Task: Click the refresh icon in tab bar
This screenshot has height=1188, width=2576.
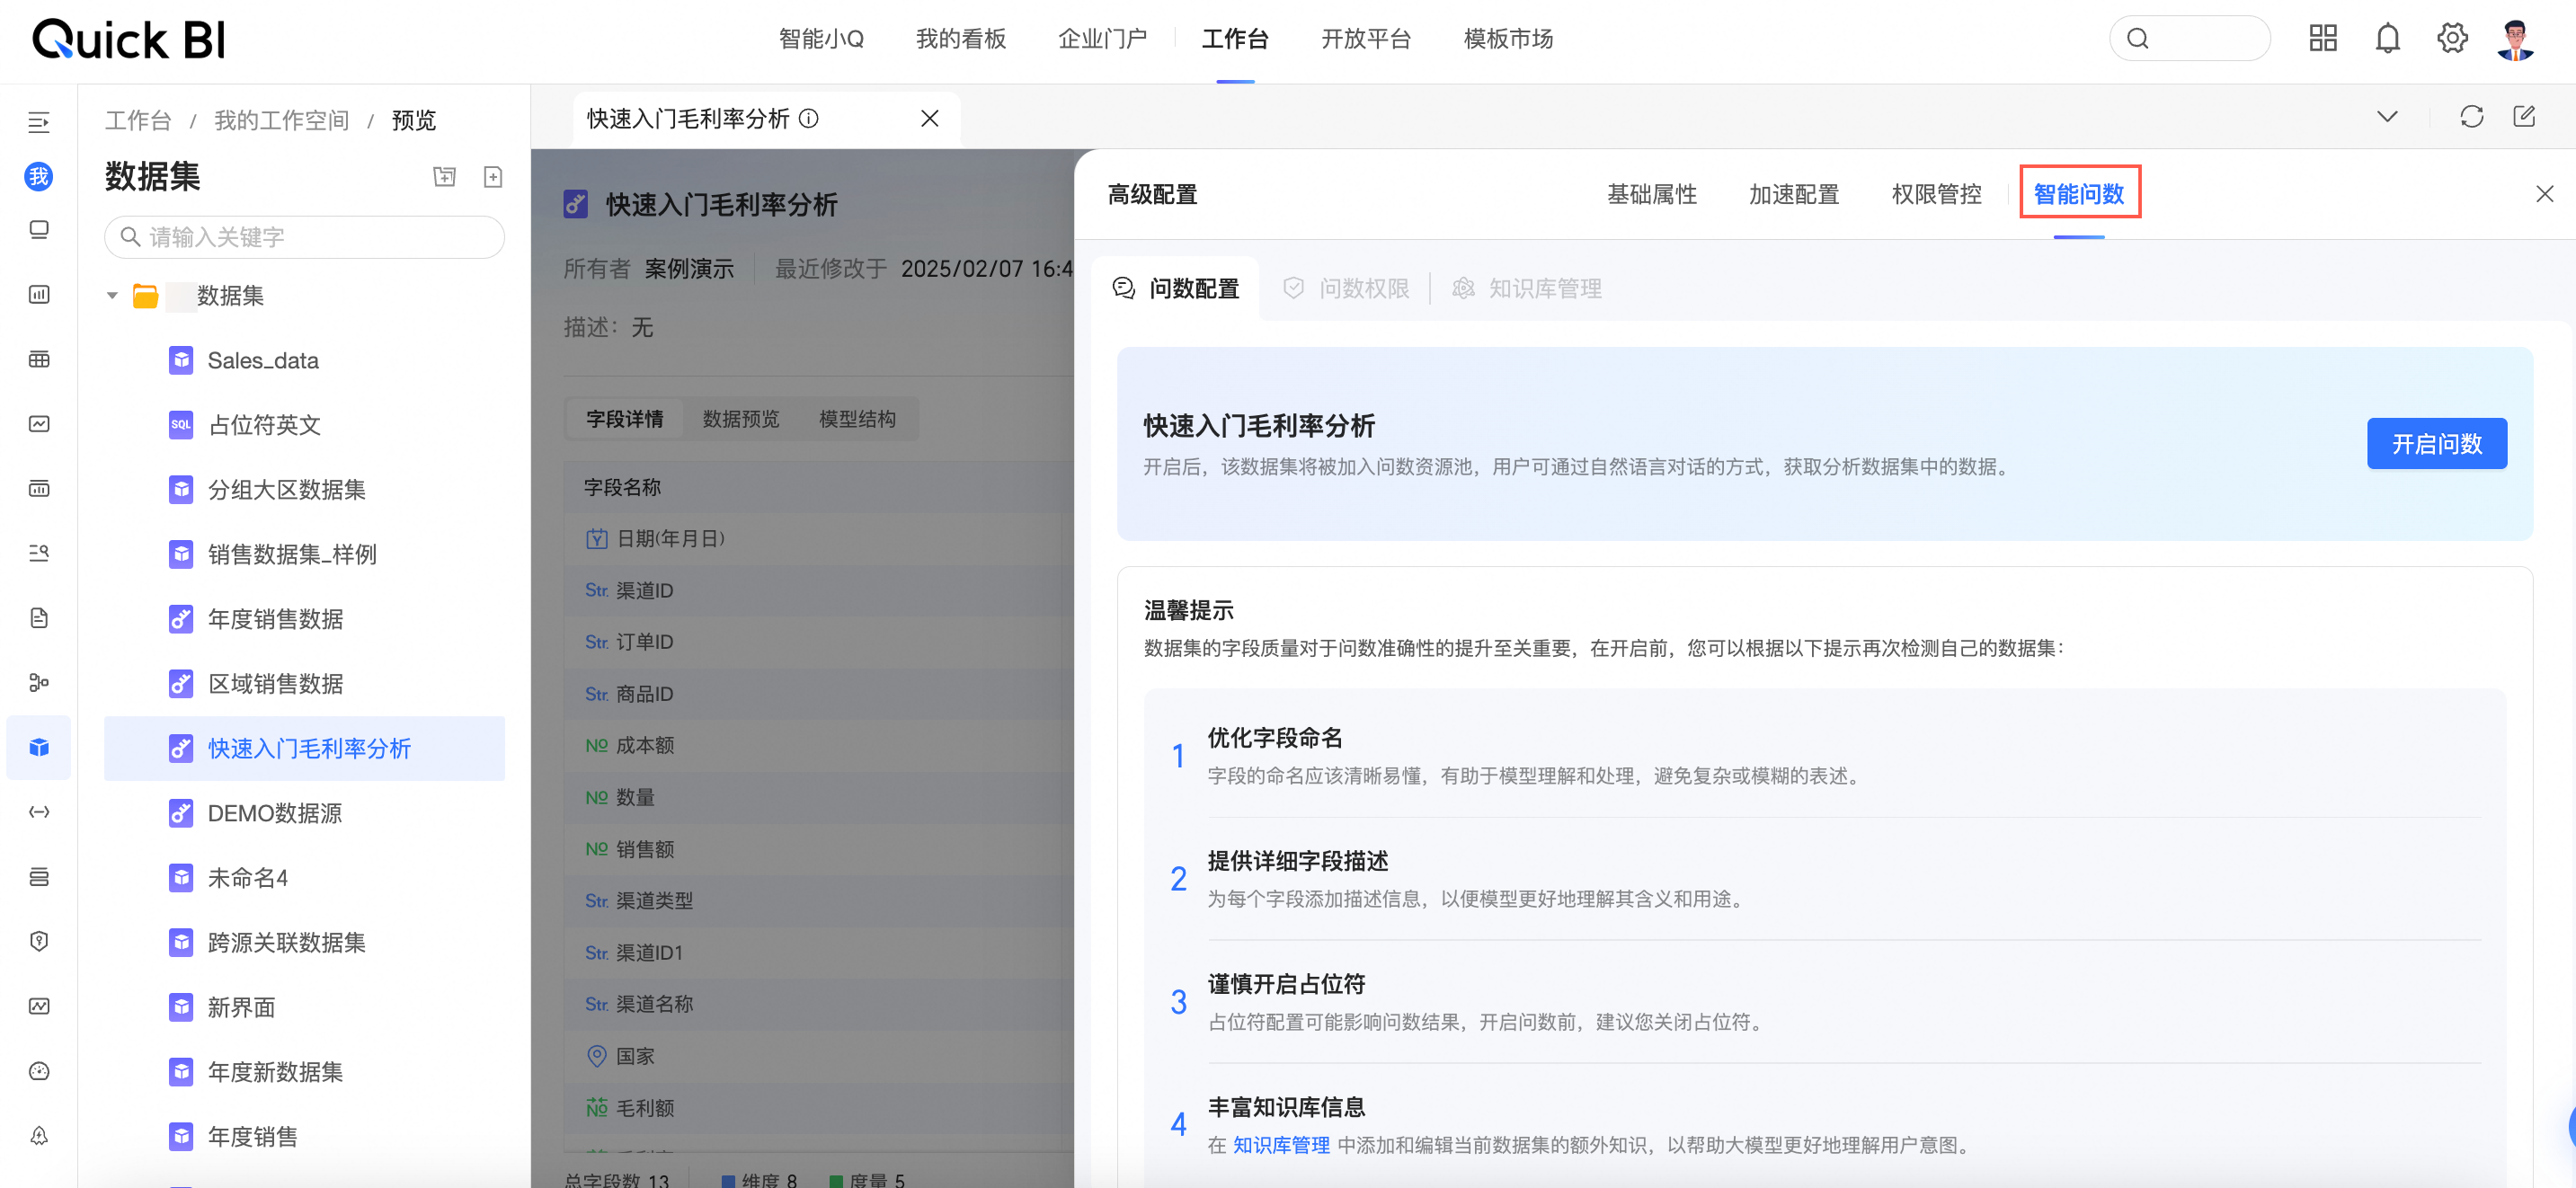Action: [2471, 117]
